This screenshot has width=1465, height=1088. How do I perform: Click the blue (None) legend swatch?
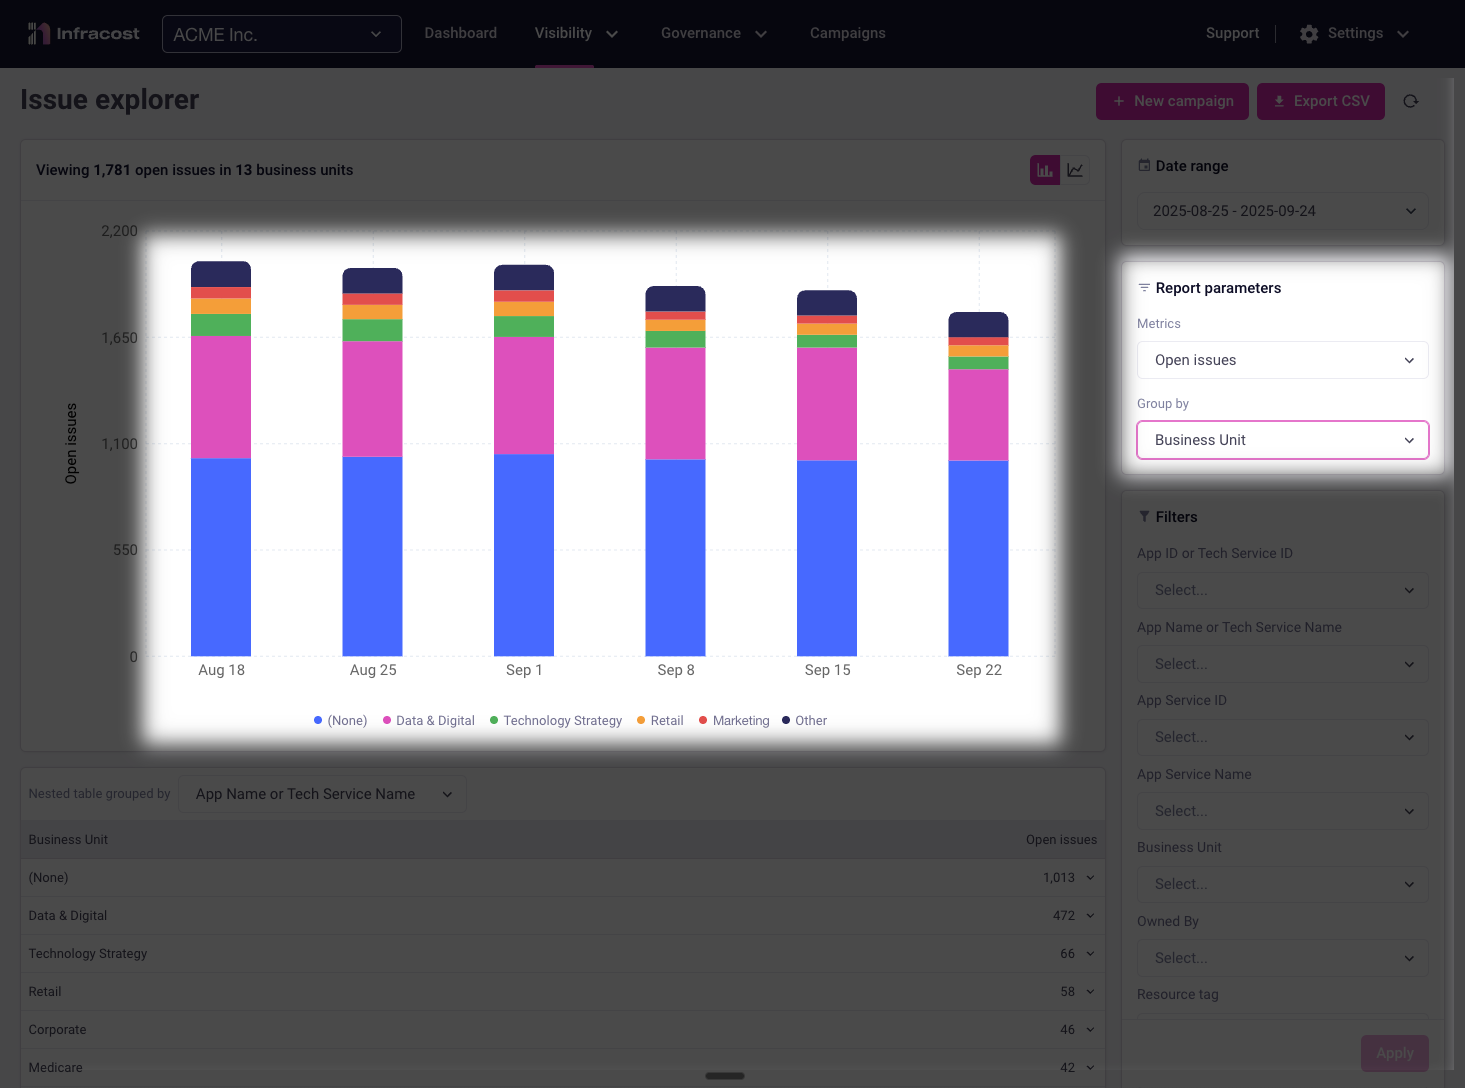(x=318, y=721)
